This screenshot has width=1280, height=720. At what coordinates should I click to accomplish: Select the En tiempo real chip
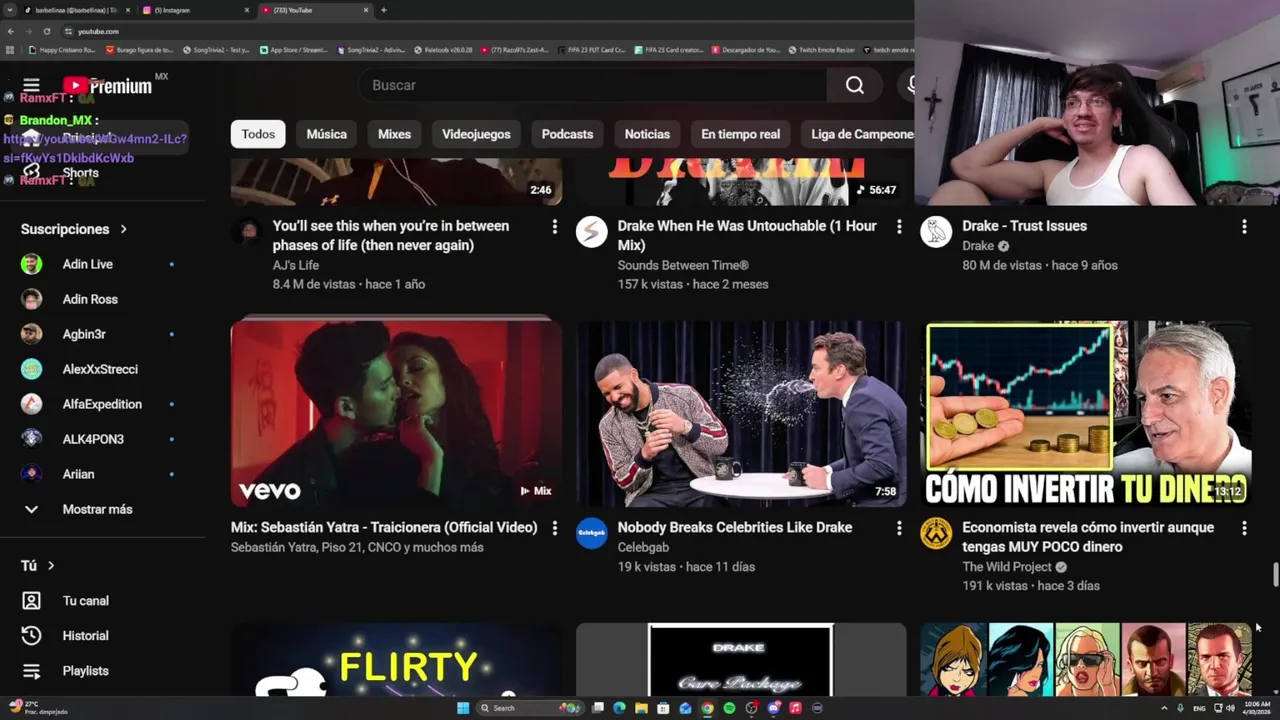pyautogui.click(x=740, y=134)
